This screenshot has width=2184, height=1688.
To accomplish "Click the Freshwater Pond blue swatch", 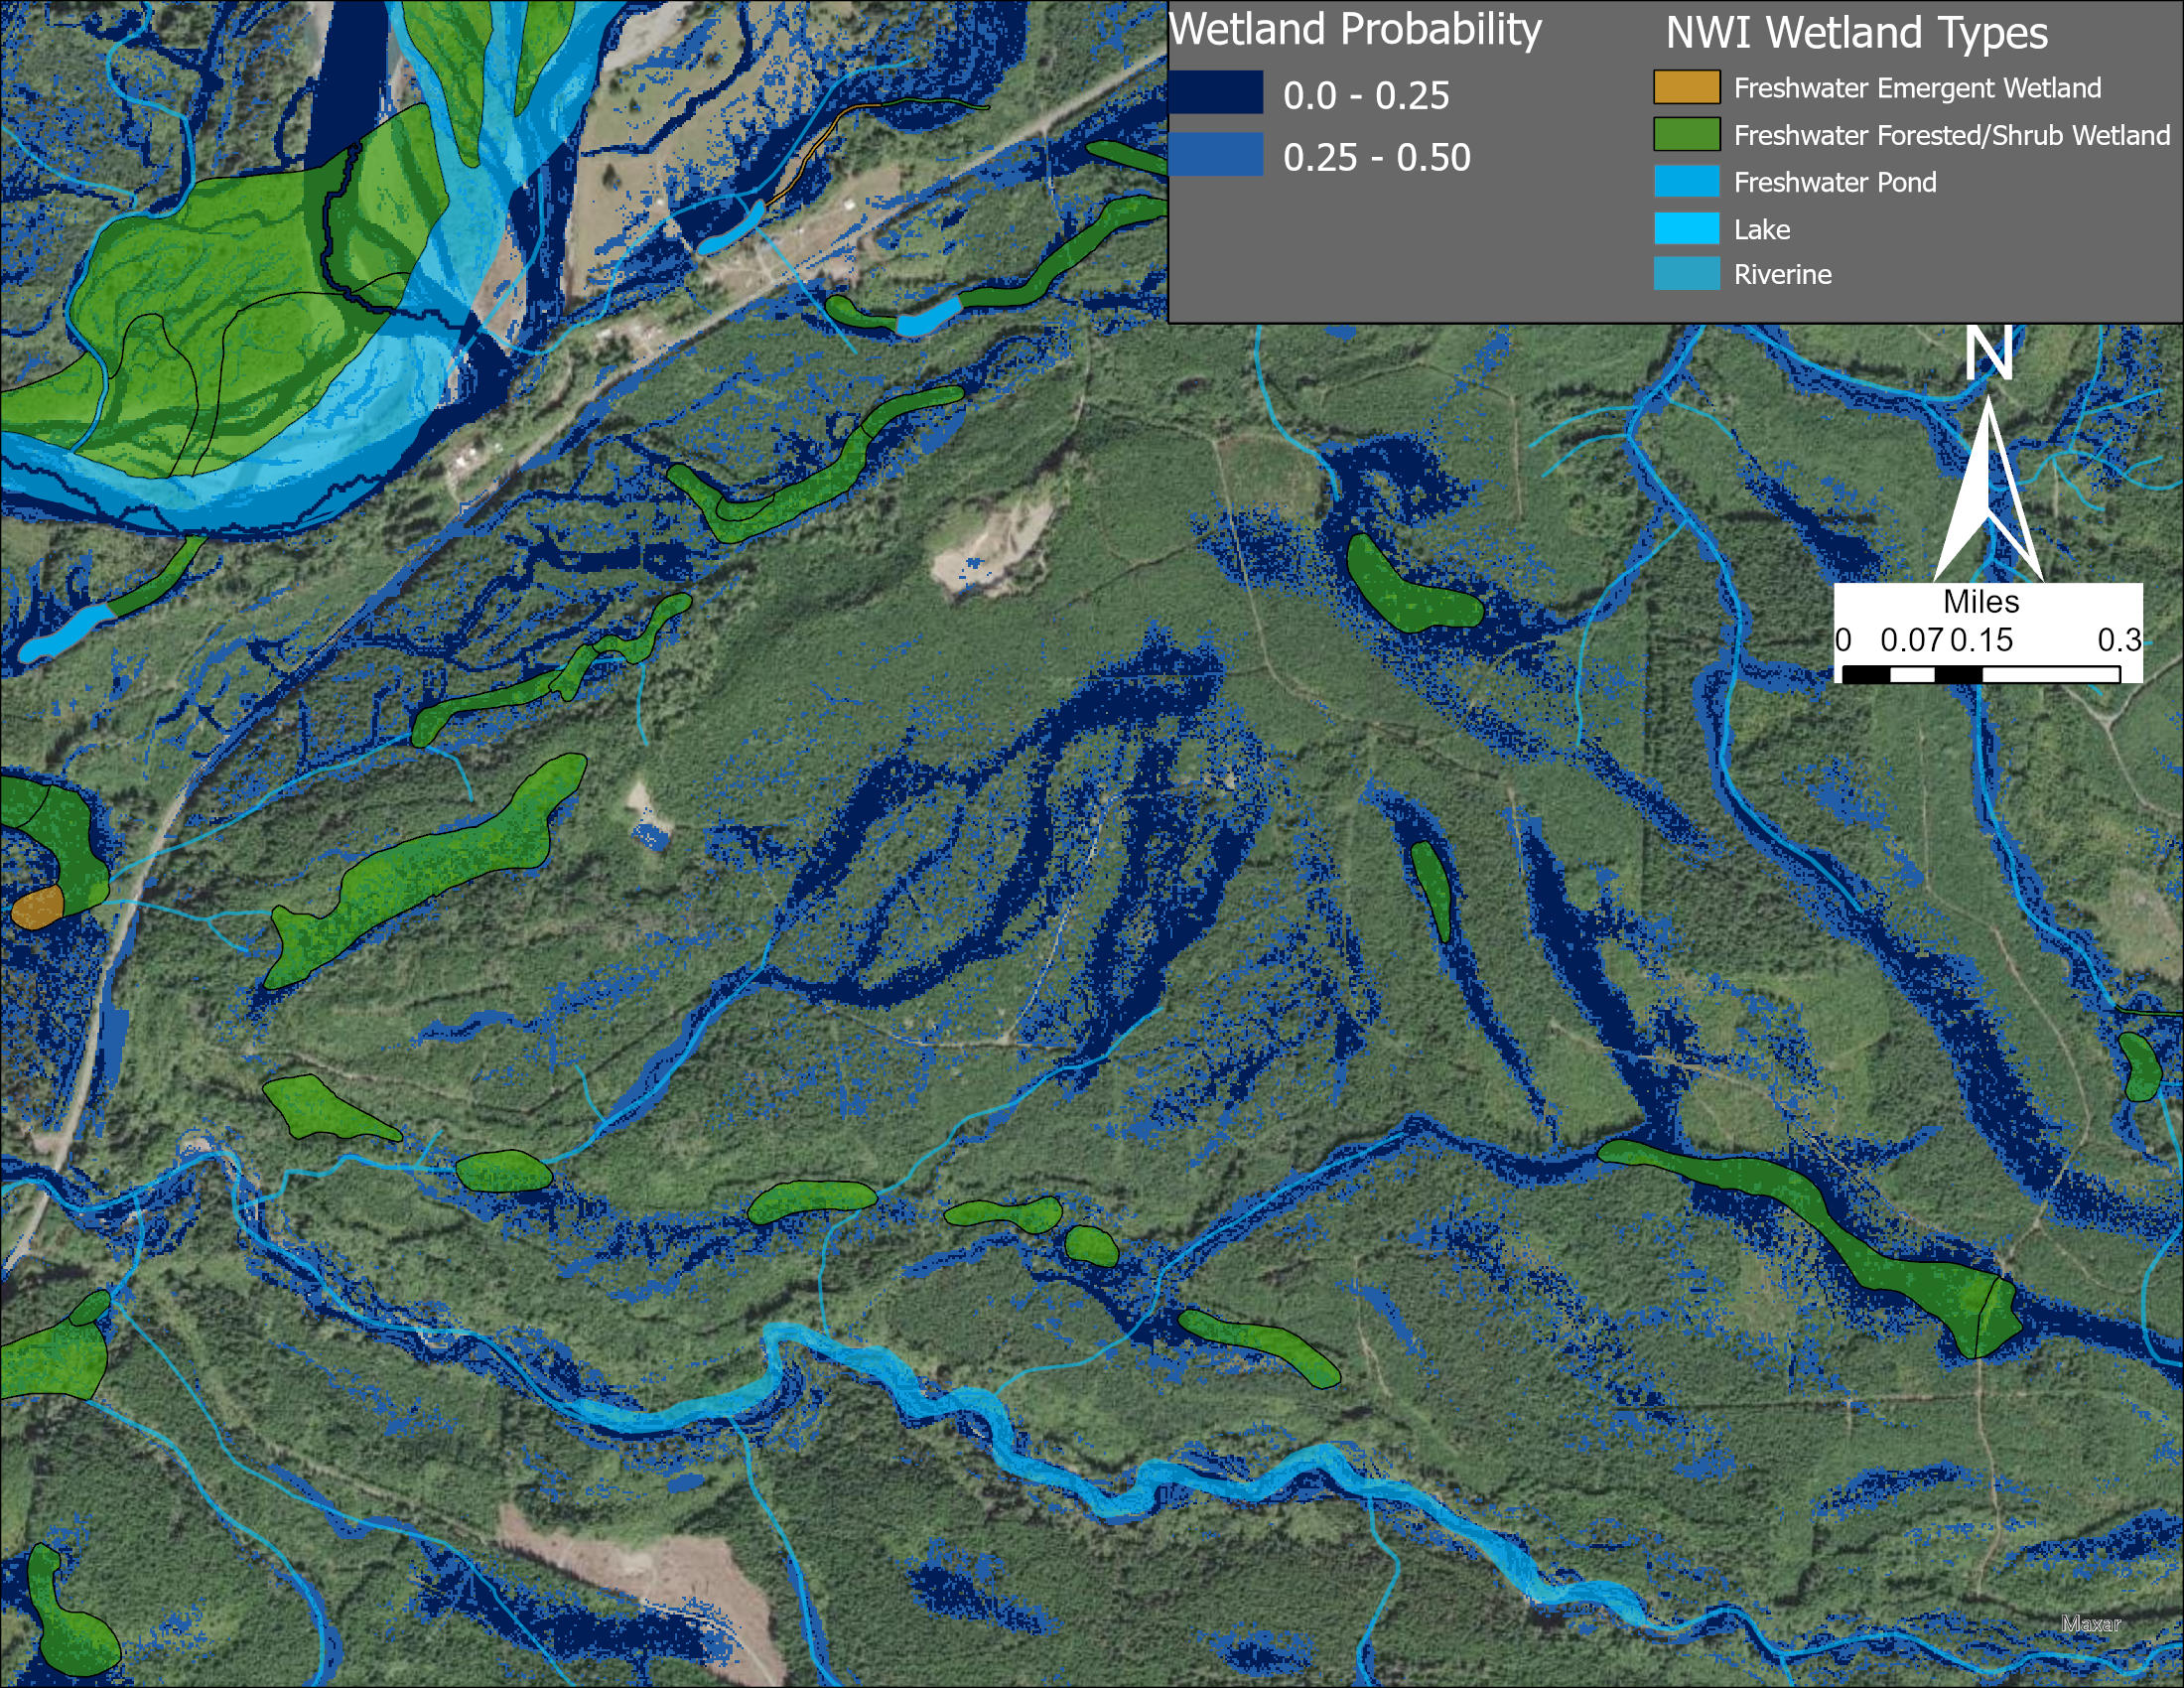I will click(1687, 181).
